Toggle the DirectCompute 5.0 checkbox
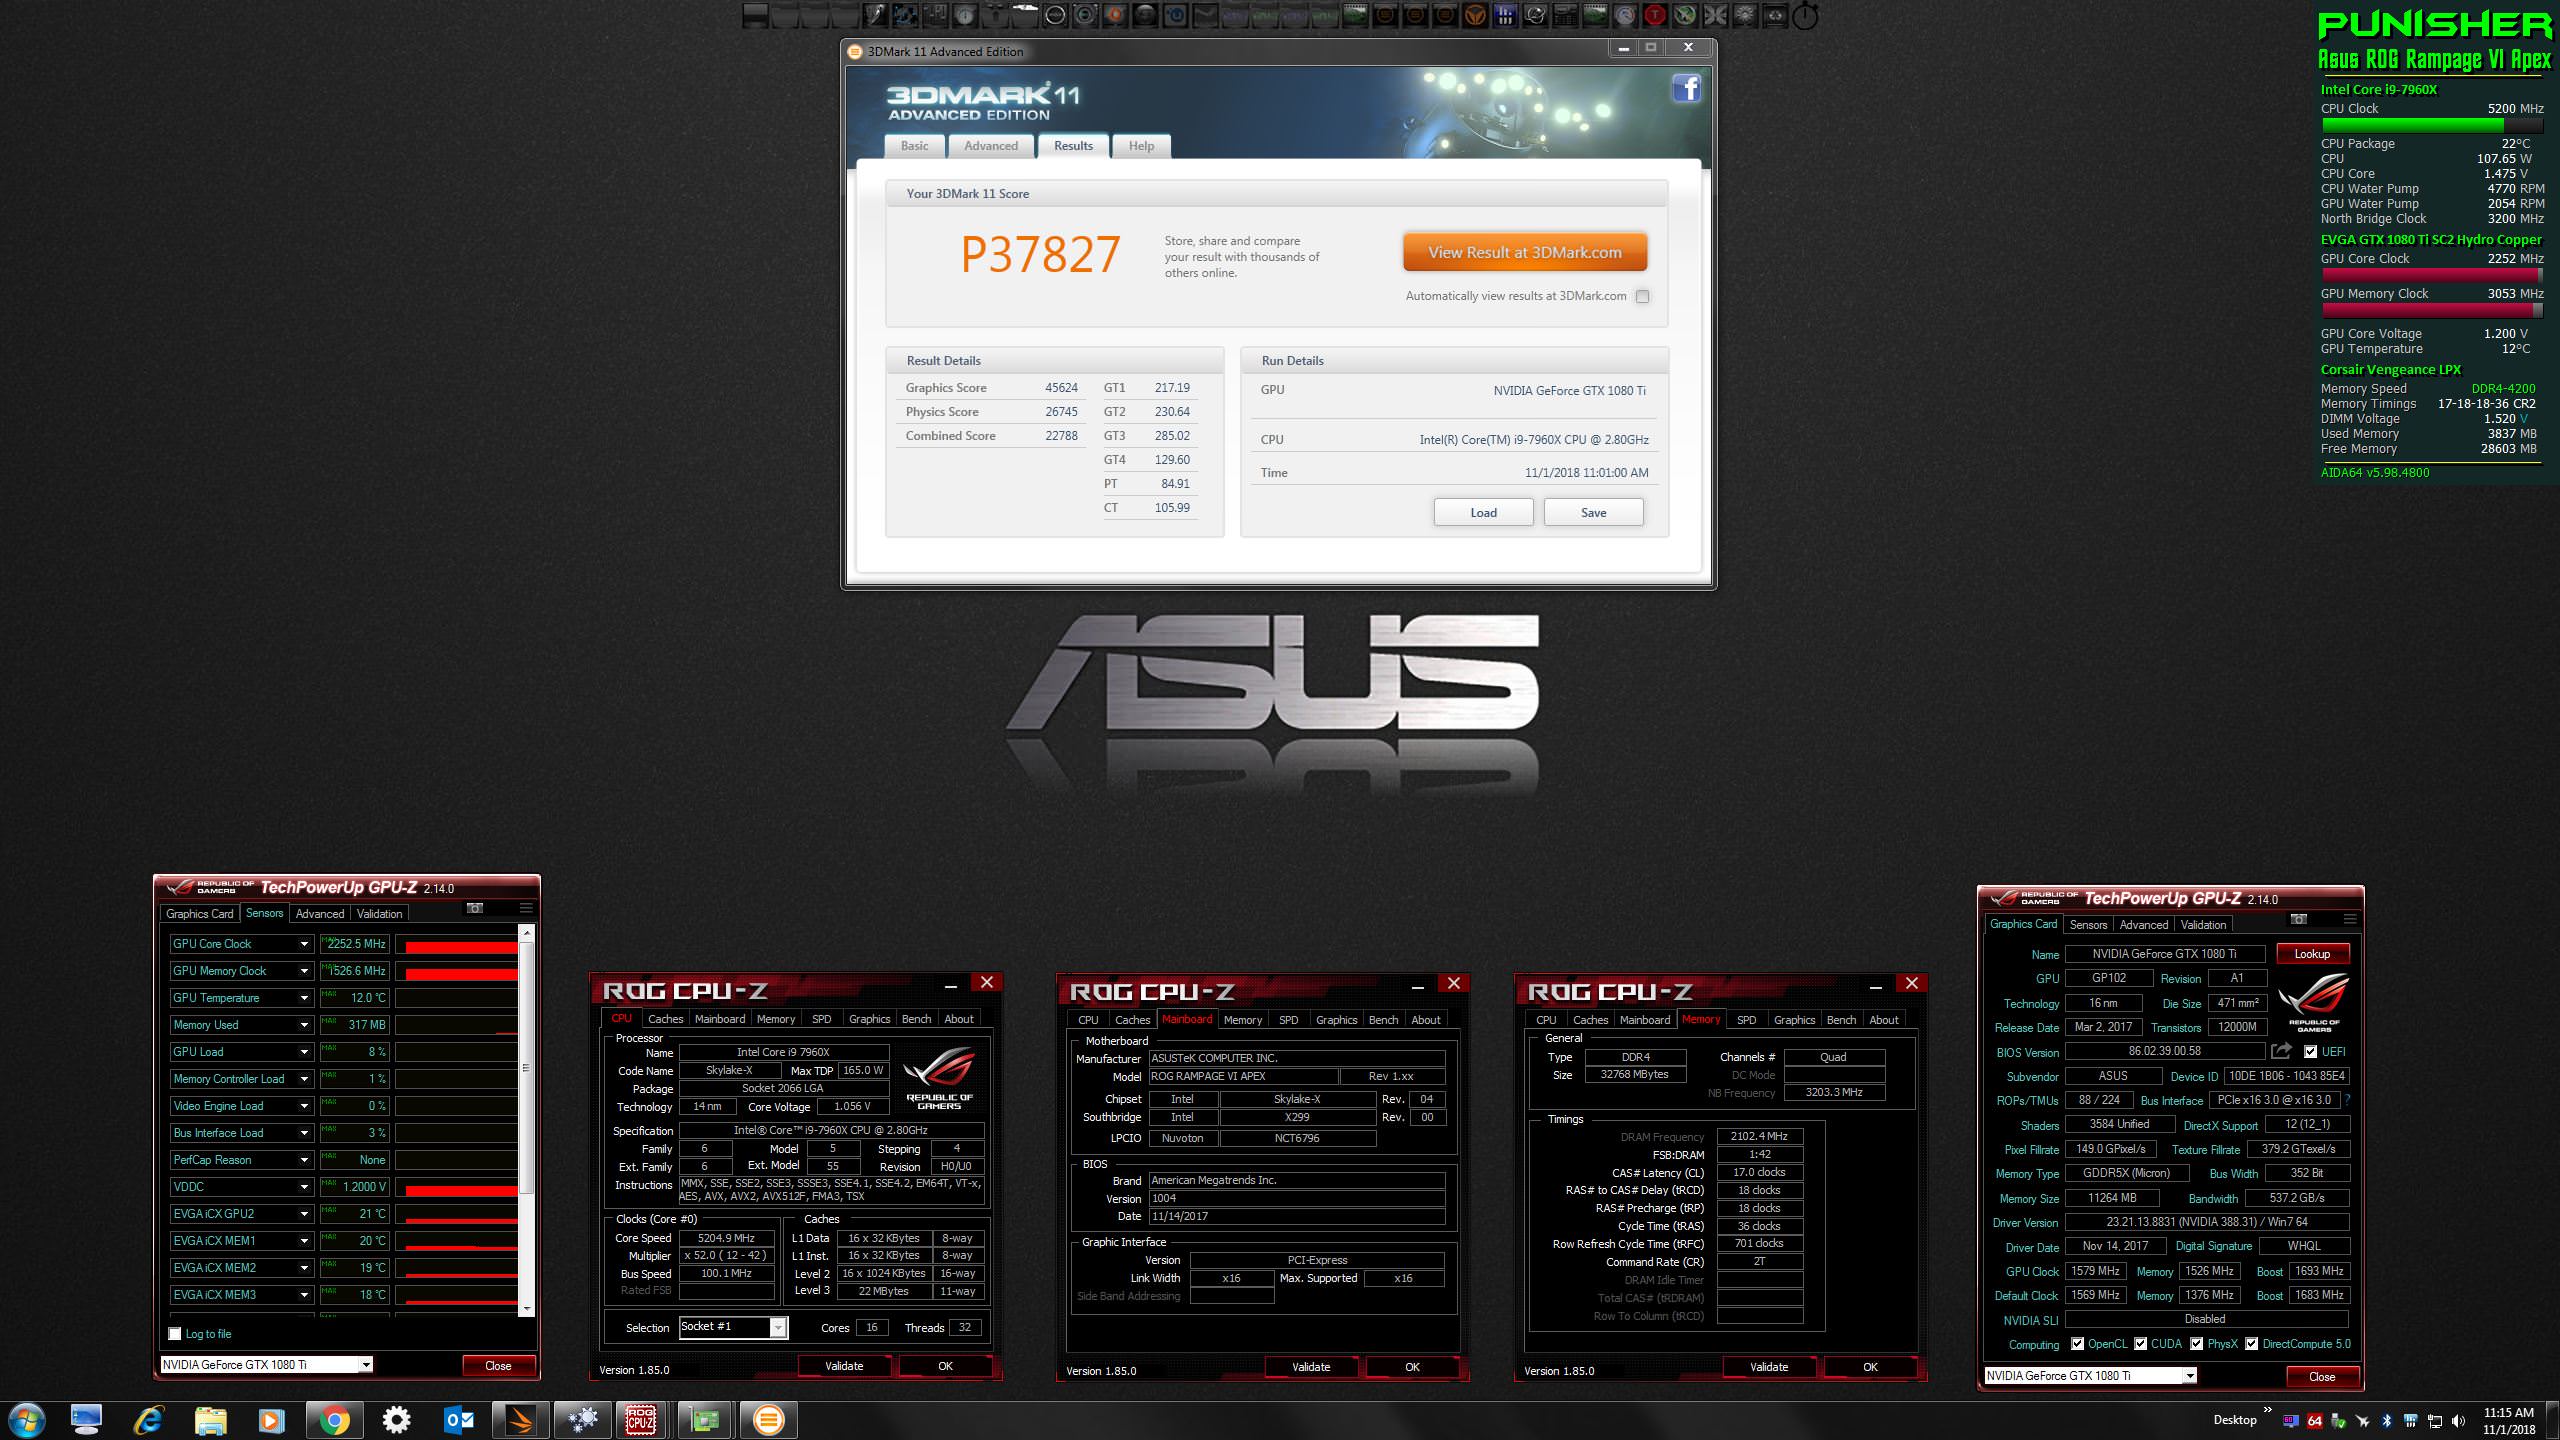 (2251, 1344)
